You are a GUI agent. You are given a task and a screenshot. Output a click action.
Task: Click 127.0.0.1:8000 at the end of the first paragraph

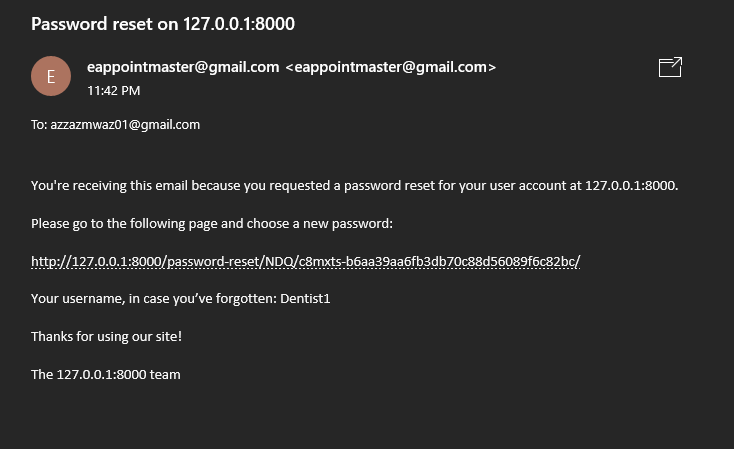[x=630, y=185]
